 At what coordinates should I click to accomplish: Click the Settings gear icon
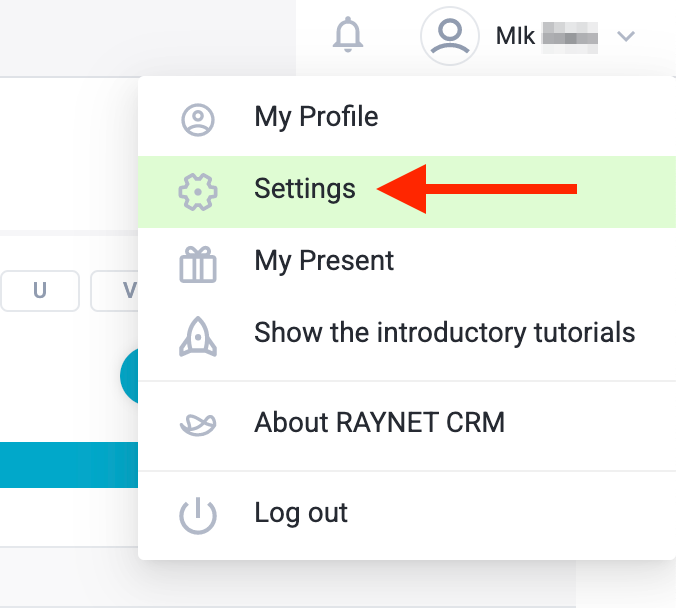[x=197, y=190]
